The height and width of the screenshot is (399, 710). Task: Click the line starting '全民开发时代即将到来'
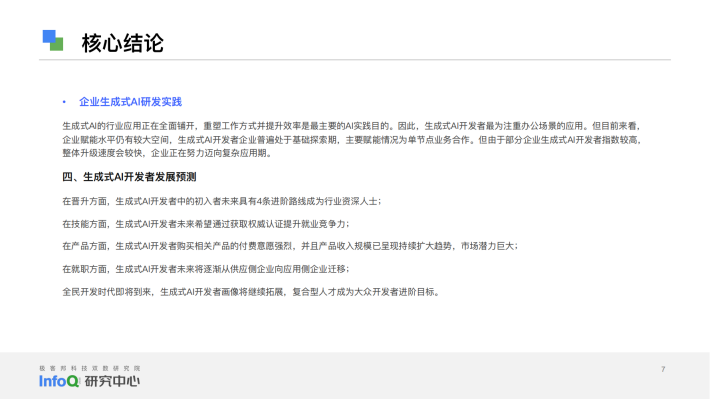click(x=250, y=292)
